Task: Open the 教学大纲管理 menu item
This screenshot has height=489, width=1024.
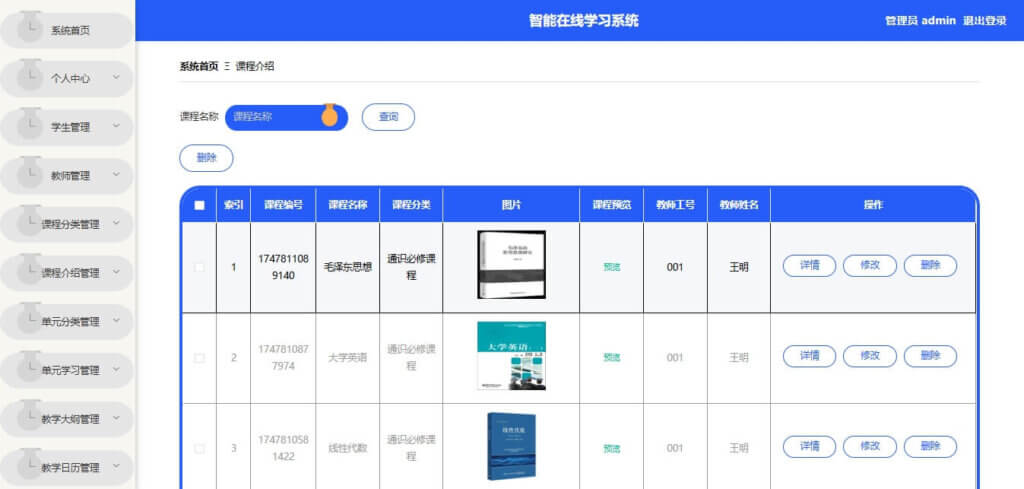Action: pyautogui.click(x=70, y=419)
